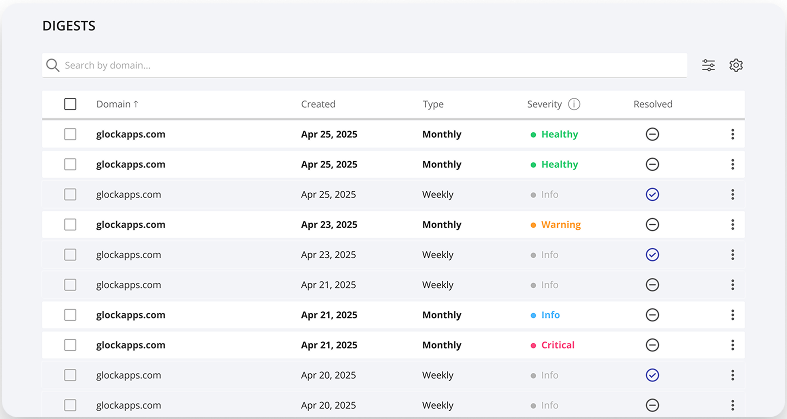Toggle resolved status on the Warning row
This screenshot has width=787, height=419.
(652, 225)
